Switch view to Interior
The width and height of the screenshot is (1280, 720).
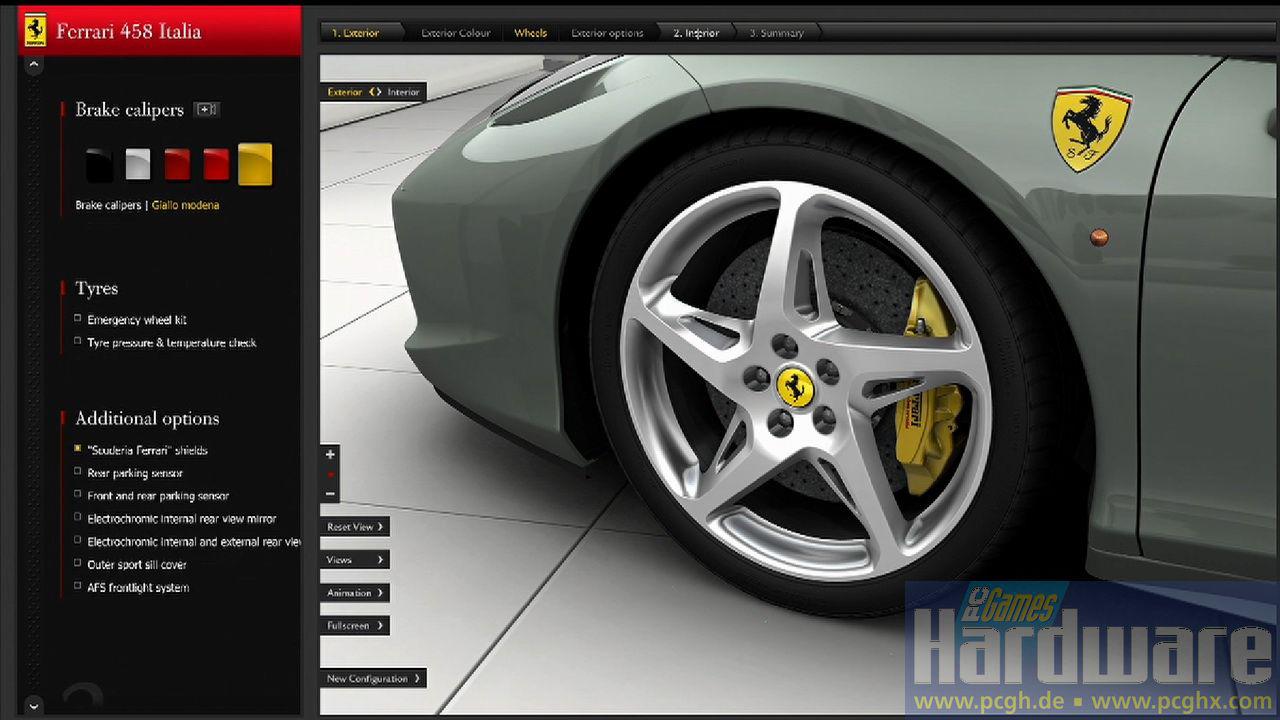coord(404,92)
